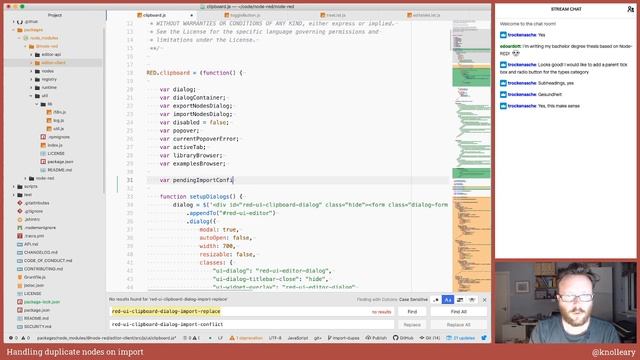Click the Publish icon in status bar

coord(368,338)
